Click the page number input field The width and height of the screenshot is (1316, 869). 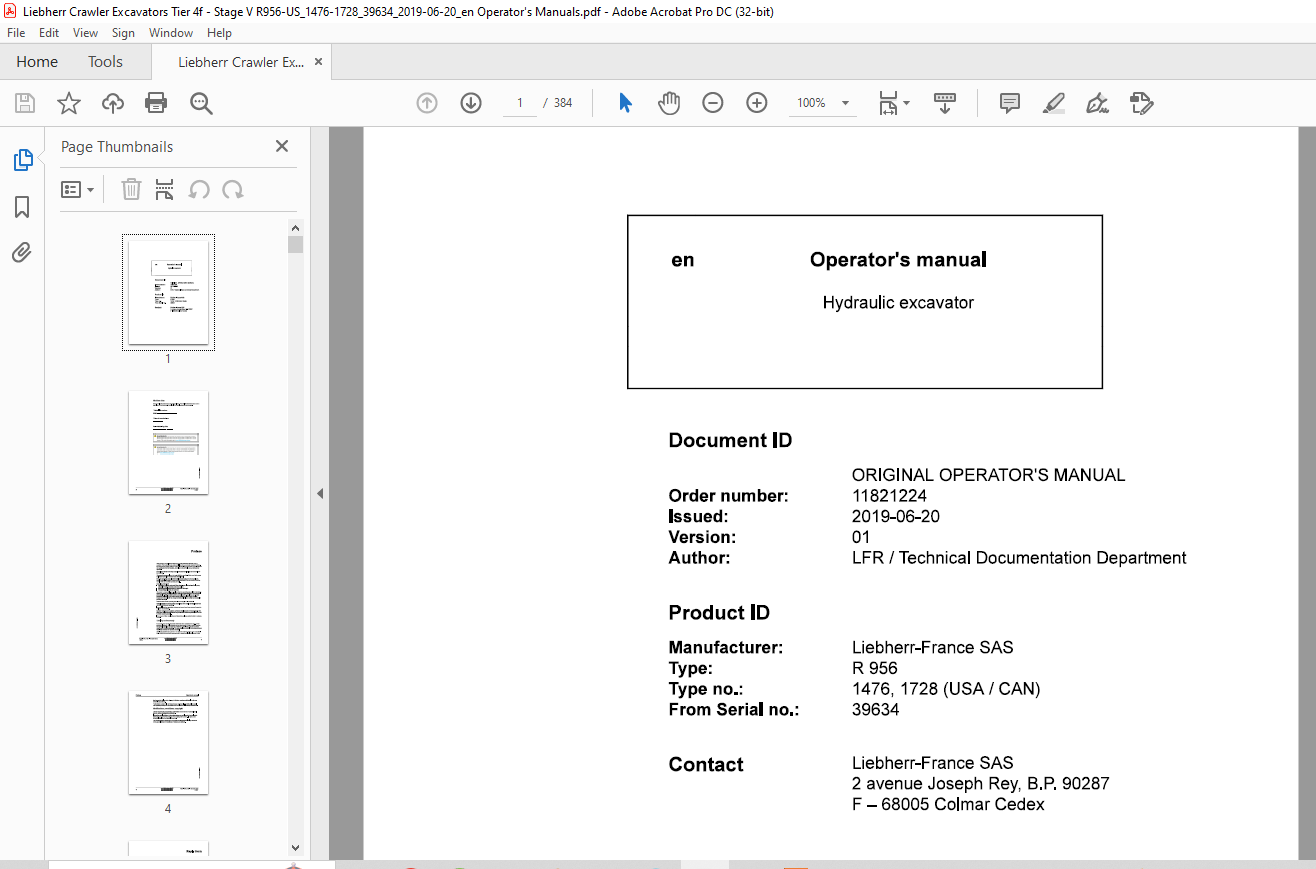click(x=520, y=103)
